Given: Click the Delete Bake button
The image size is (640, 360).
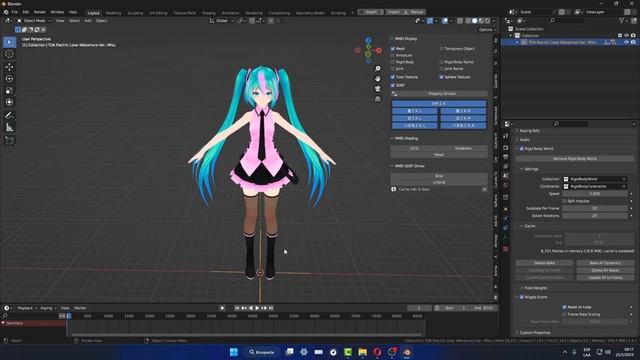Looking at the screenshot, I should click(x=544, y=263).
